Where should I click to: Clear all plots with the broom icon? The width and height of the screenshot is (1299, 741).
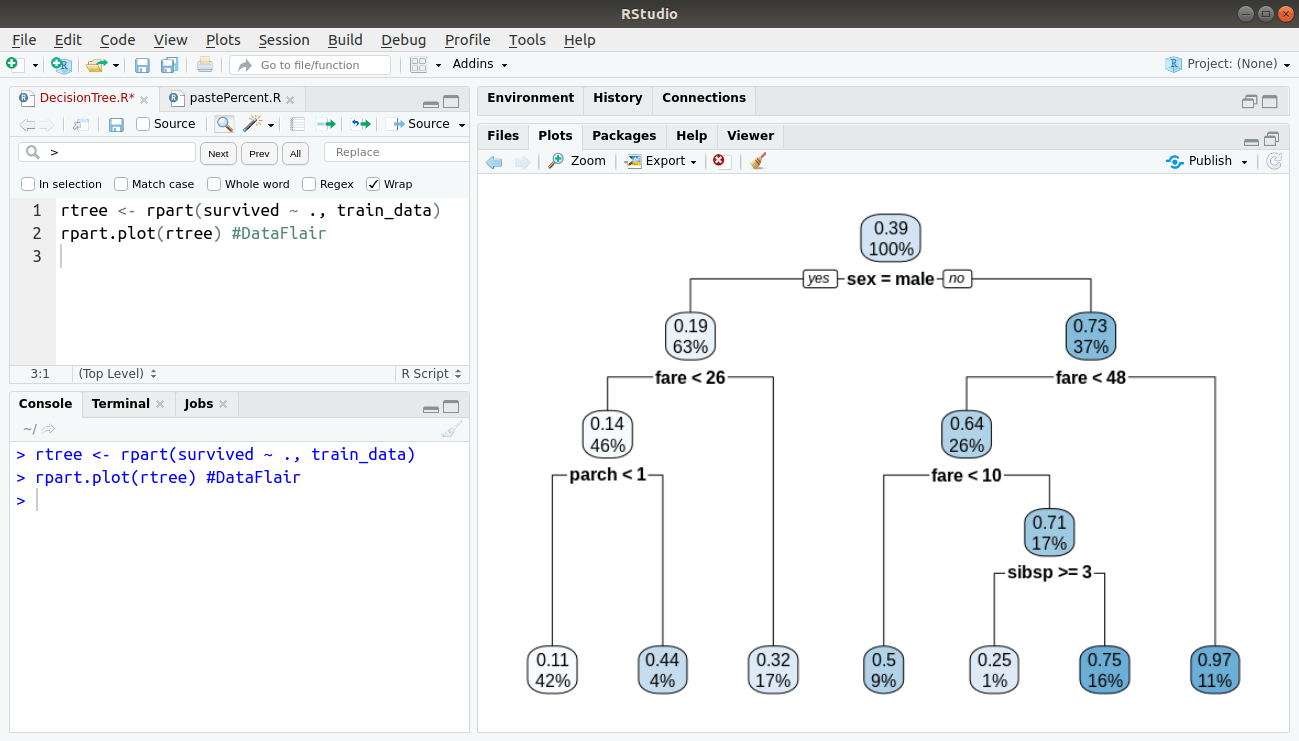(758, 160)
